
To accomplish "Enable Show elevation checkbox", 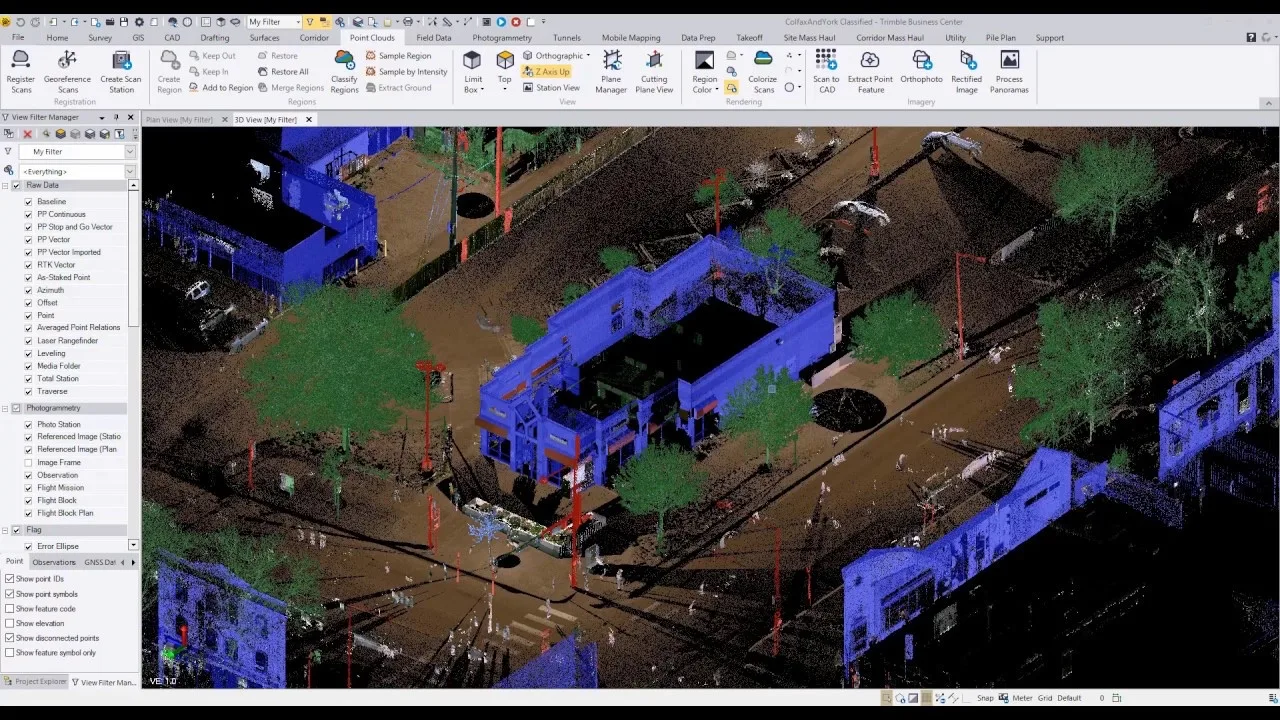I will click(x=10, y=624).
